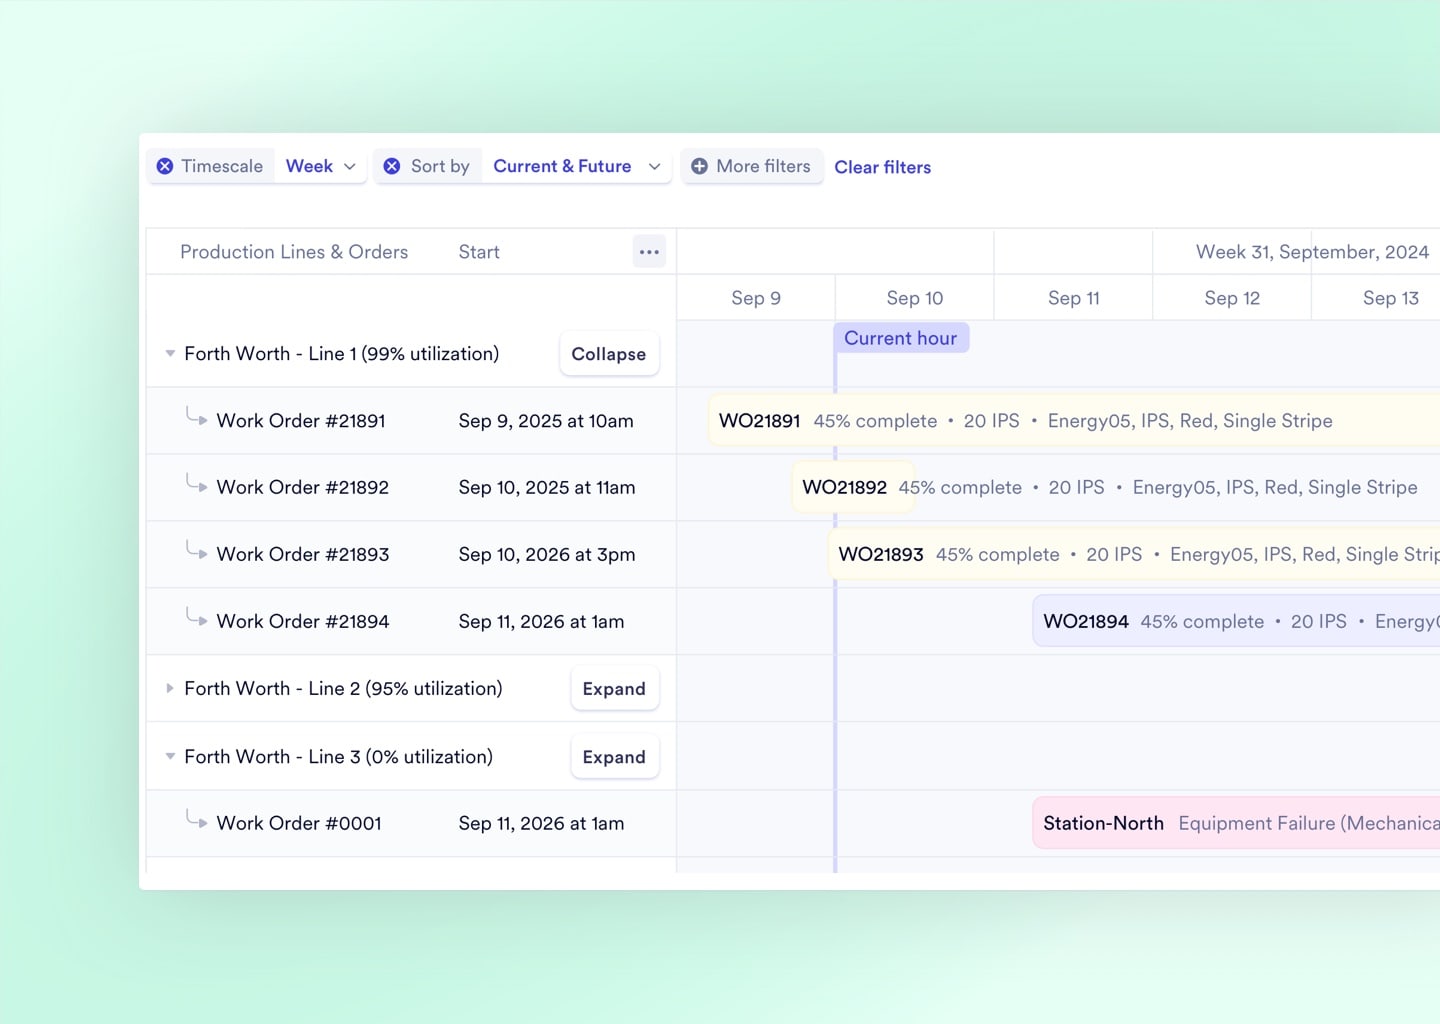
Task: Select the Work Order #0001 row
Action: point(299,822)
